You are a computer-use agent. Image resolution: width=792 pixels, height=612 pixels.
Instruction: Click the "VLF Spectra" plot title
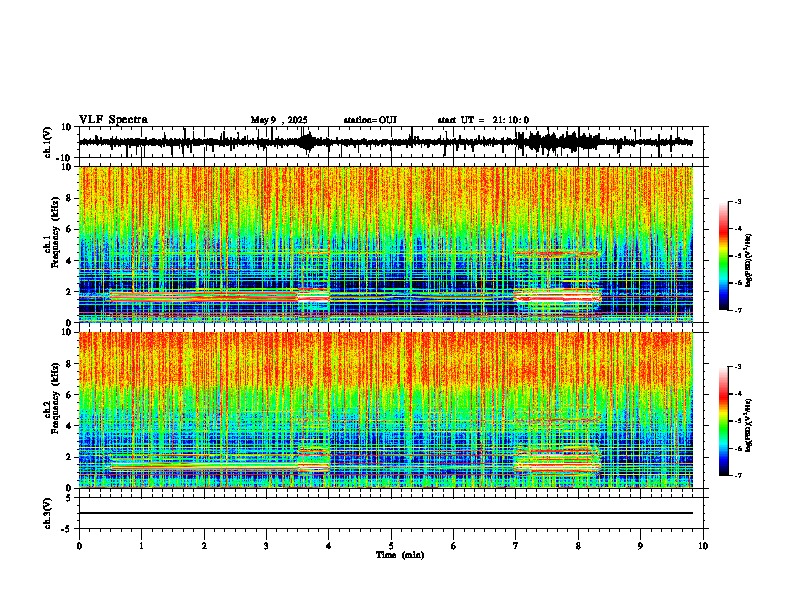pos(113,119)
